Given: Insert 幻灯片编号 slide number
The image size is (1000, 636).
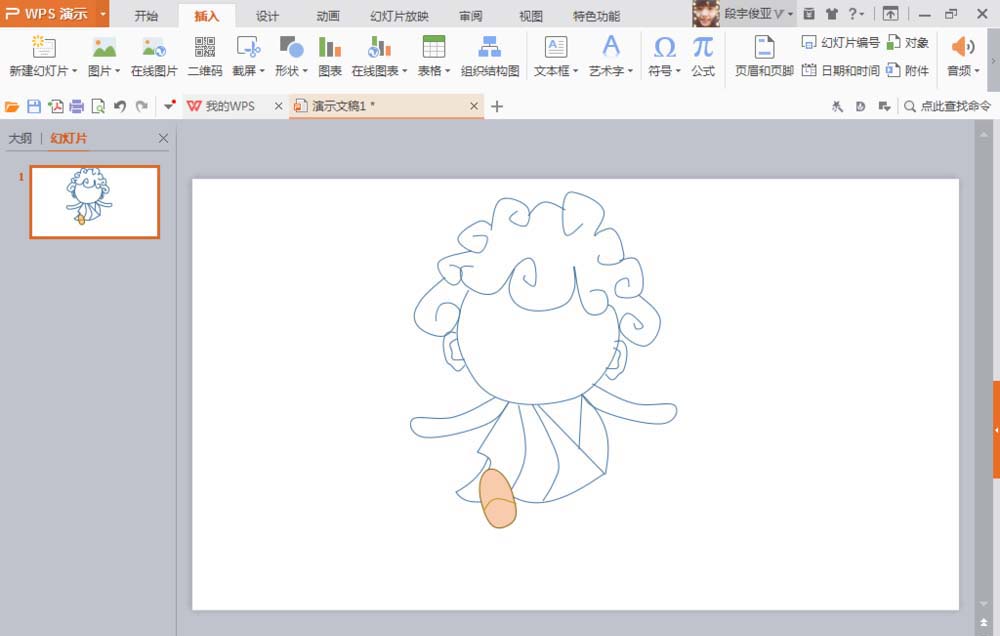Looking at the screenshot, I should [x=841, y=43].
